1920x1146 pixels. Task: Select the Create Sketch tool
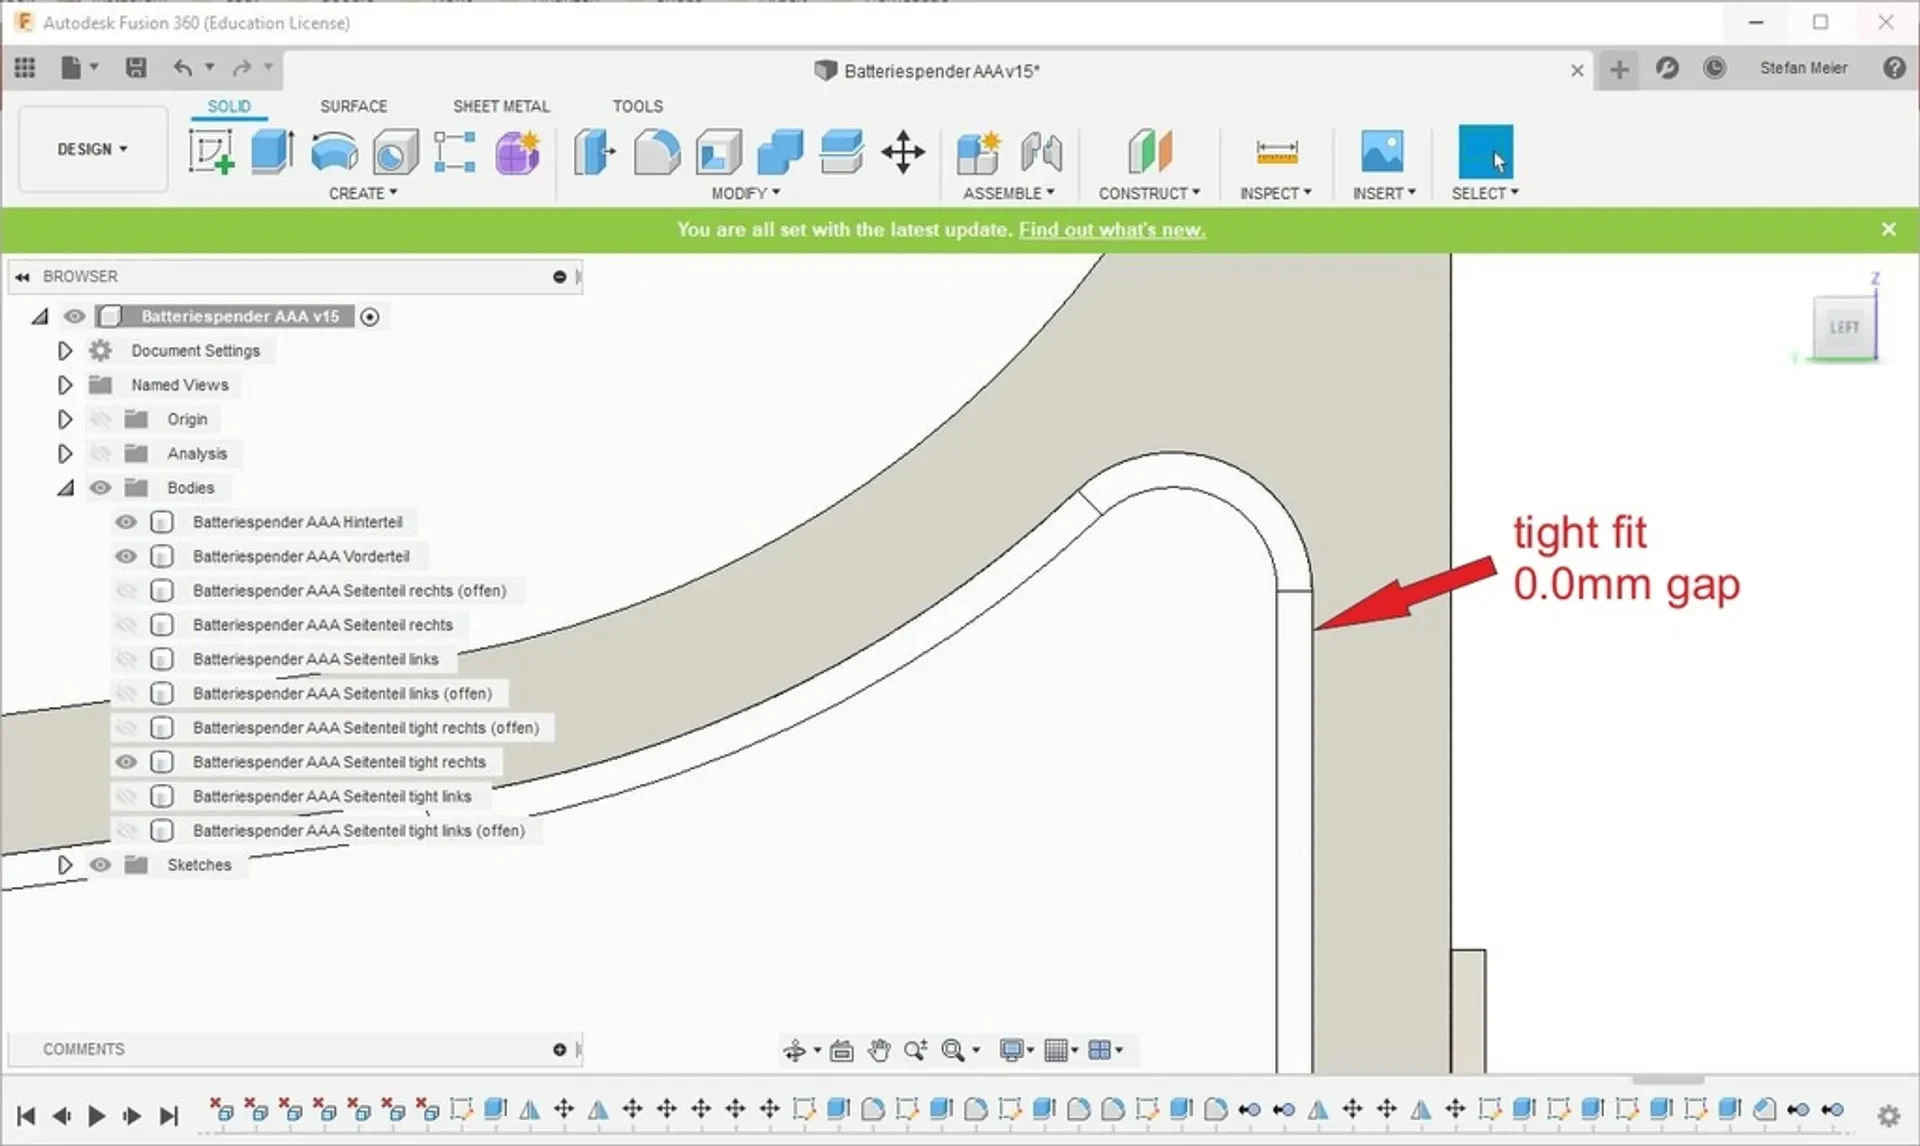click(x=211, y=152)
